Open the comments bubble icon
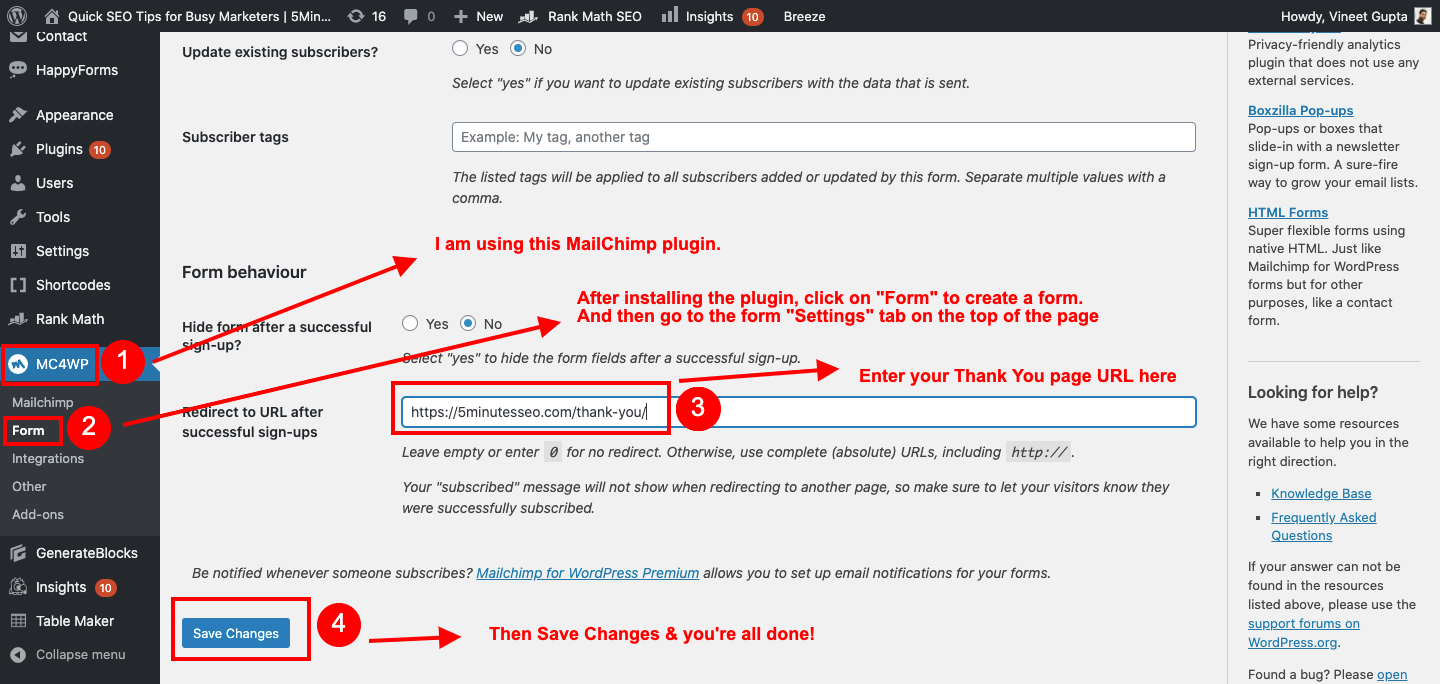Image resolution: width=1440 pixels, height=684 pixels. tap(410, 16)
